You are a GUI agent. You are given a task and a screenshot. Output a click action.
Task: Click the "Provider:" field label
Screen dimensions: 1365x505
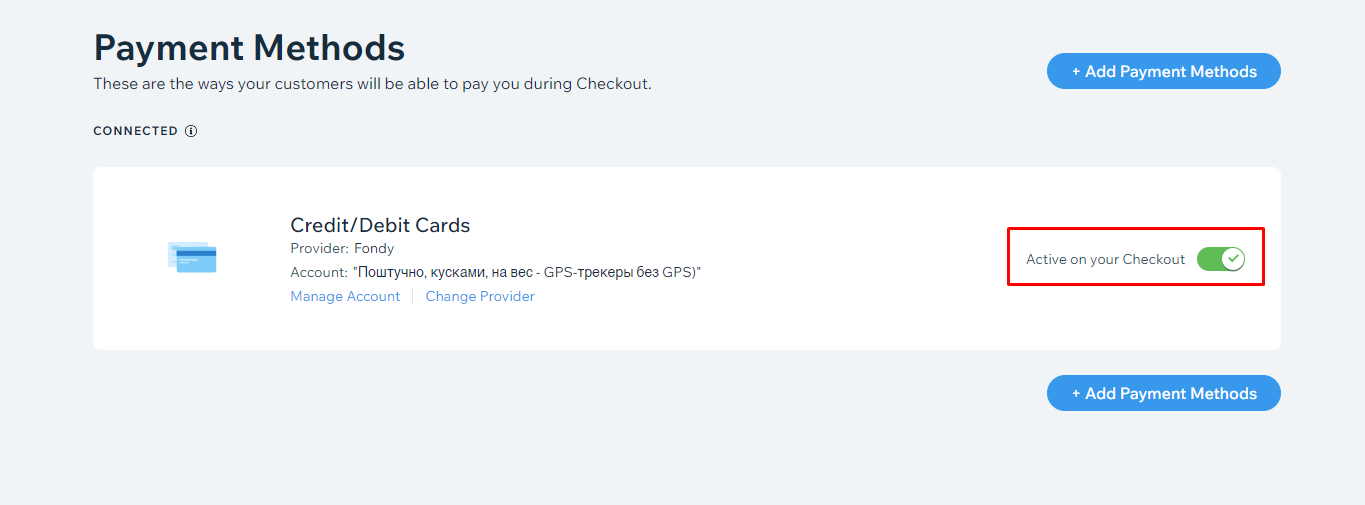coord(320,248)
